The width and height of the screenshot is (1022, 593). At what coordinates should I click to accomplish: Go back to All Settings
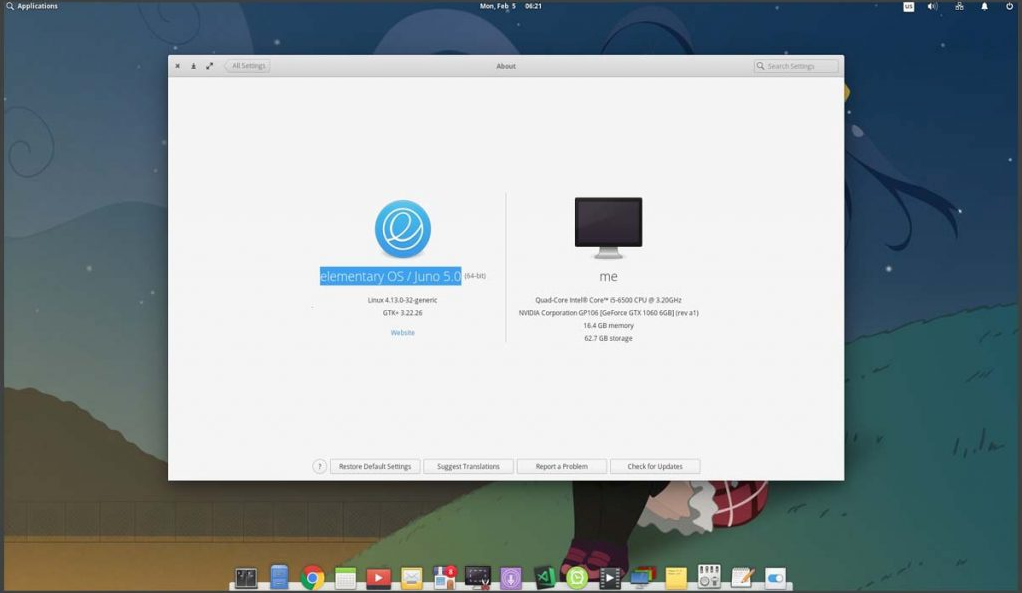[x=247, y=66]
